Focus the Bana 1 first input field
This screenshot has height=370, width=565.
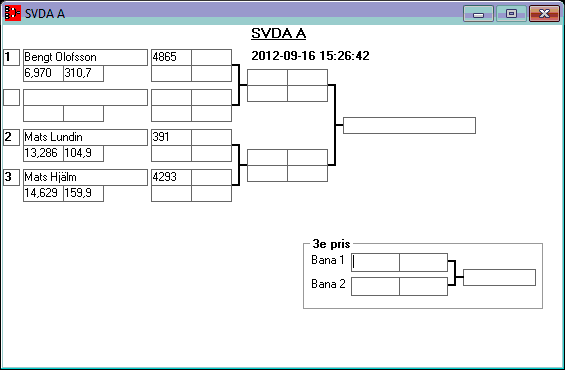(x=375, y=262)
